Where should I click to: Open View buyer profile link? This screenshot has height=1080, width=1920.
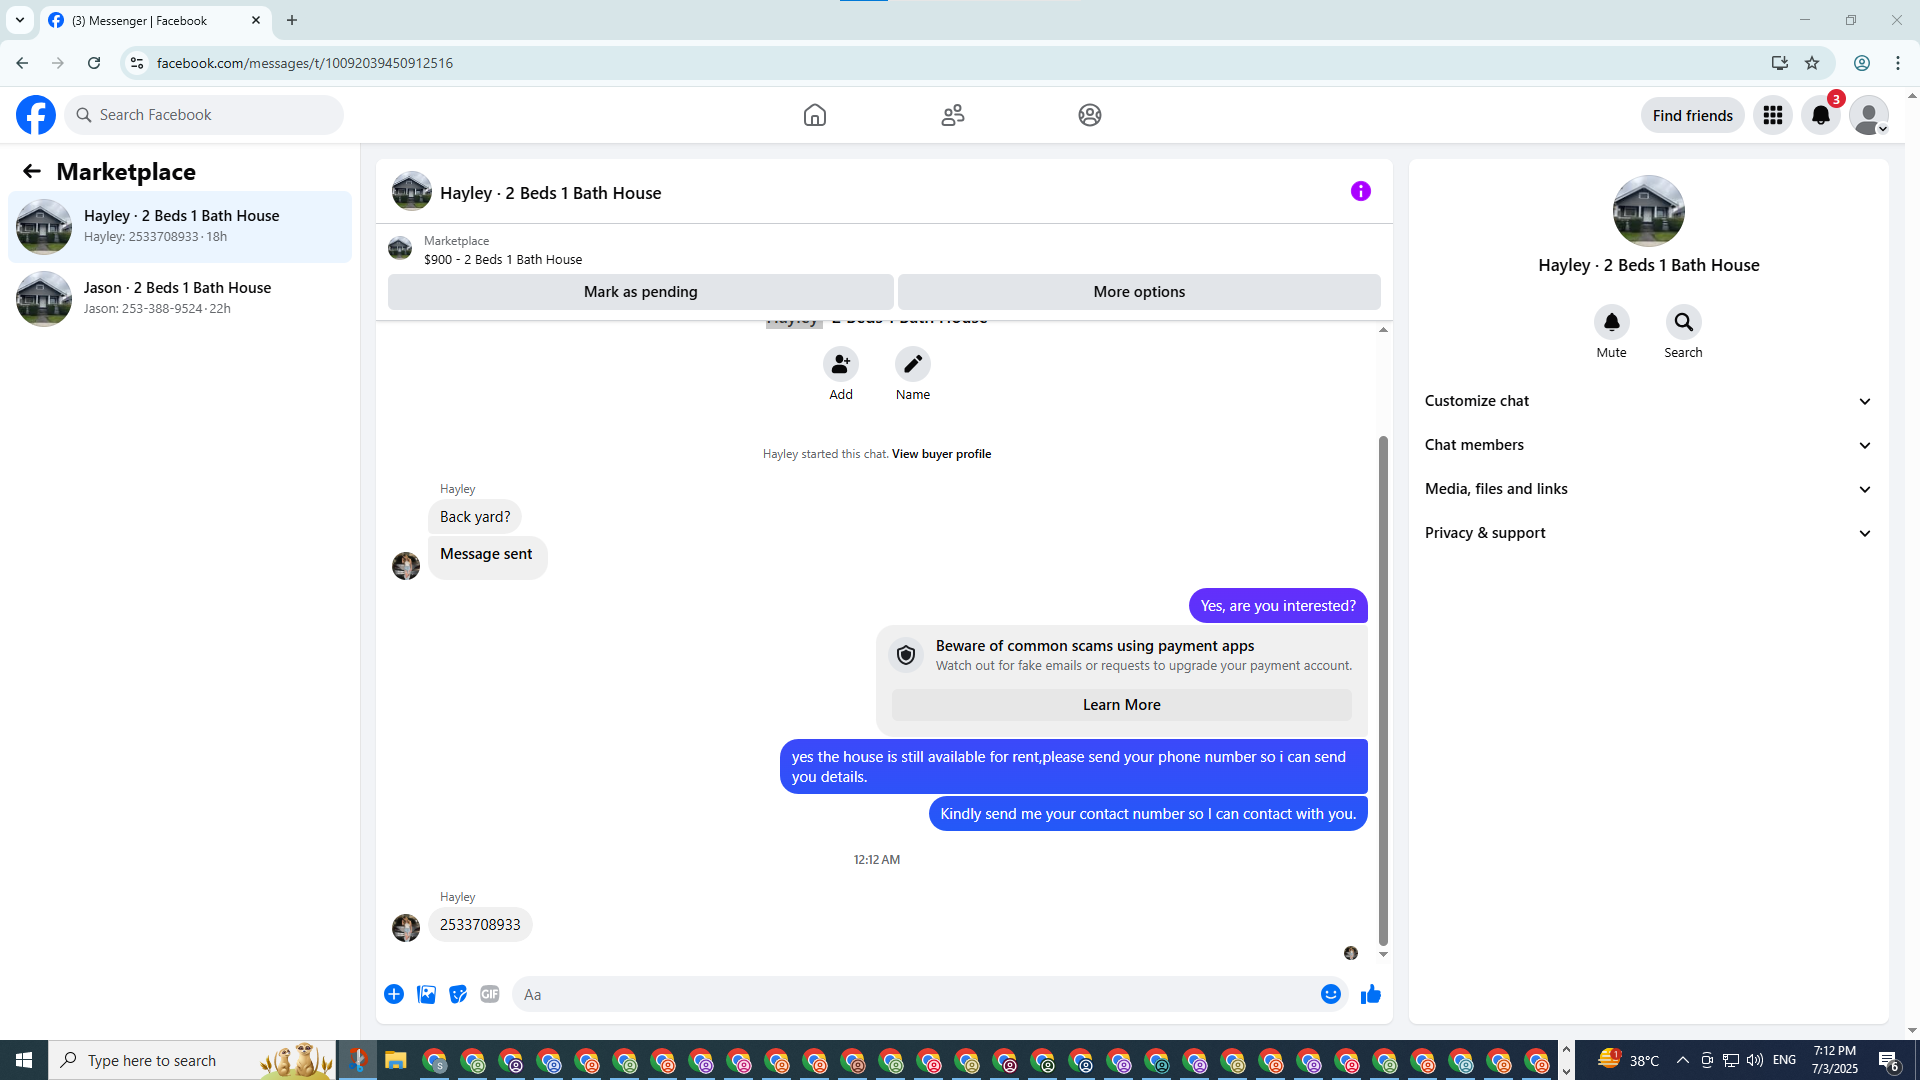tap(941, 454)
